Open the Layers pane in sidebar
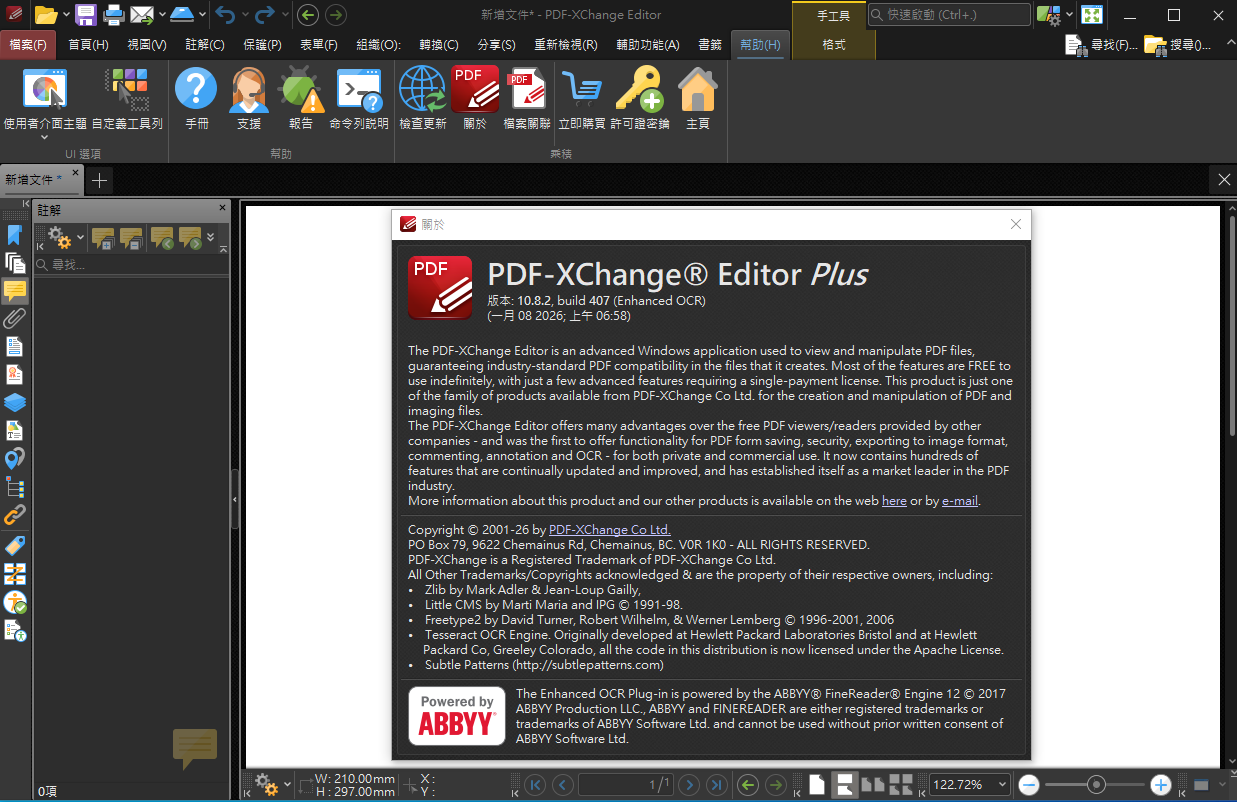This screenshot has width=1237, height=802. click(15, 403)
